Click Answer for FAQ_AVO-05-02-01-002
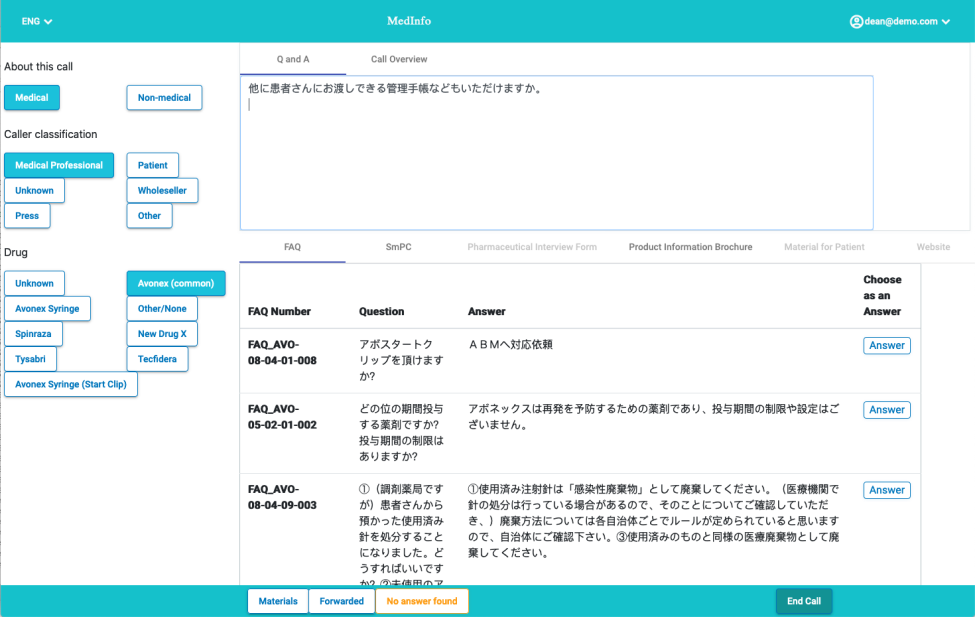This screenshot has height=617, width=975. 886,409
